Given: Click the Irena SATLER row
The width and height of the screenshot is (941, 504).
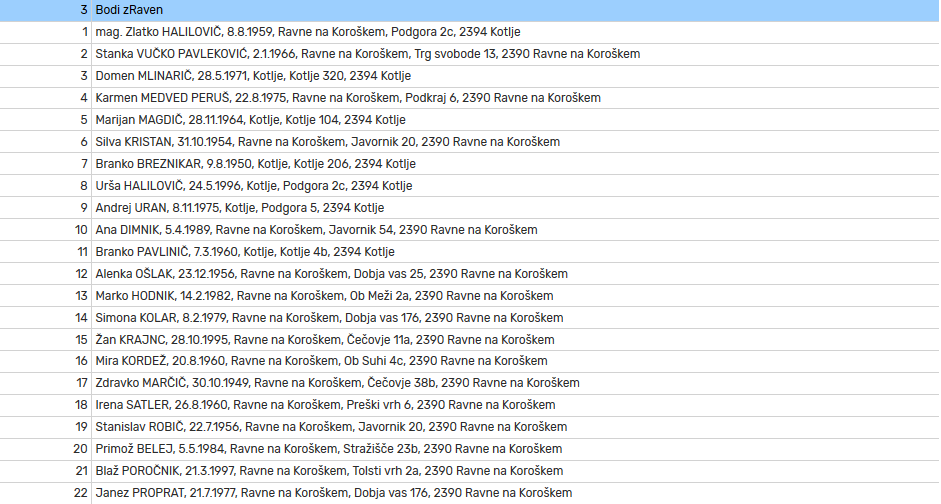Looking at the screenshot, I should tap(325, 405).
